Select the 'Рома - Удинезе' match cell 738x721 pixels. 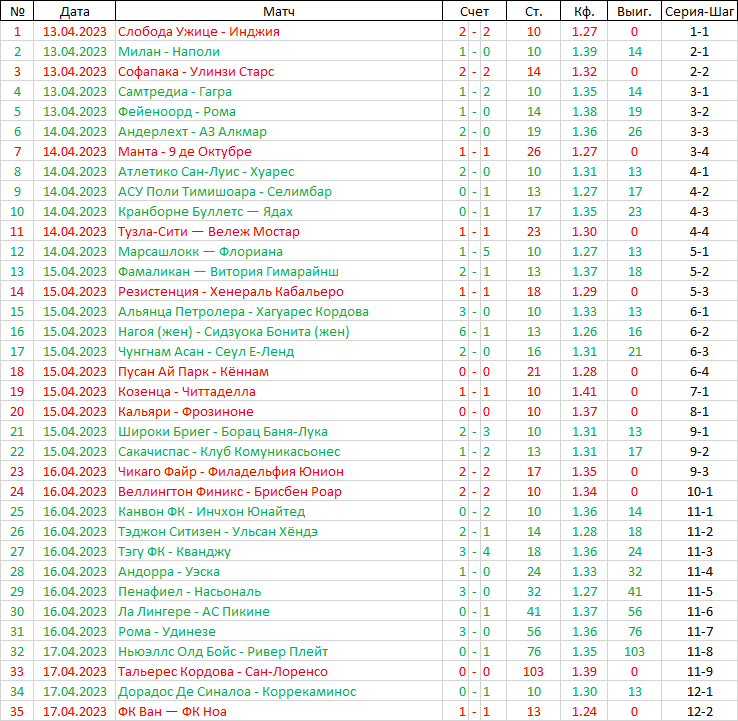click(166, 631)
